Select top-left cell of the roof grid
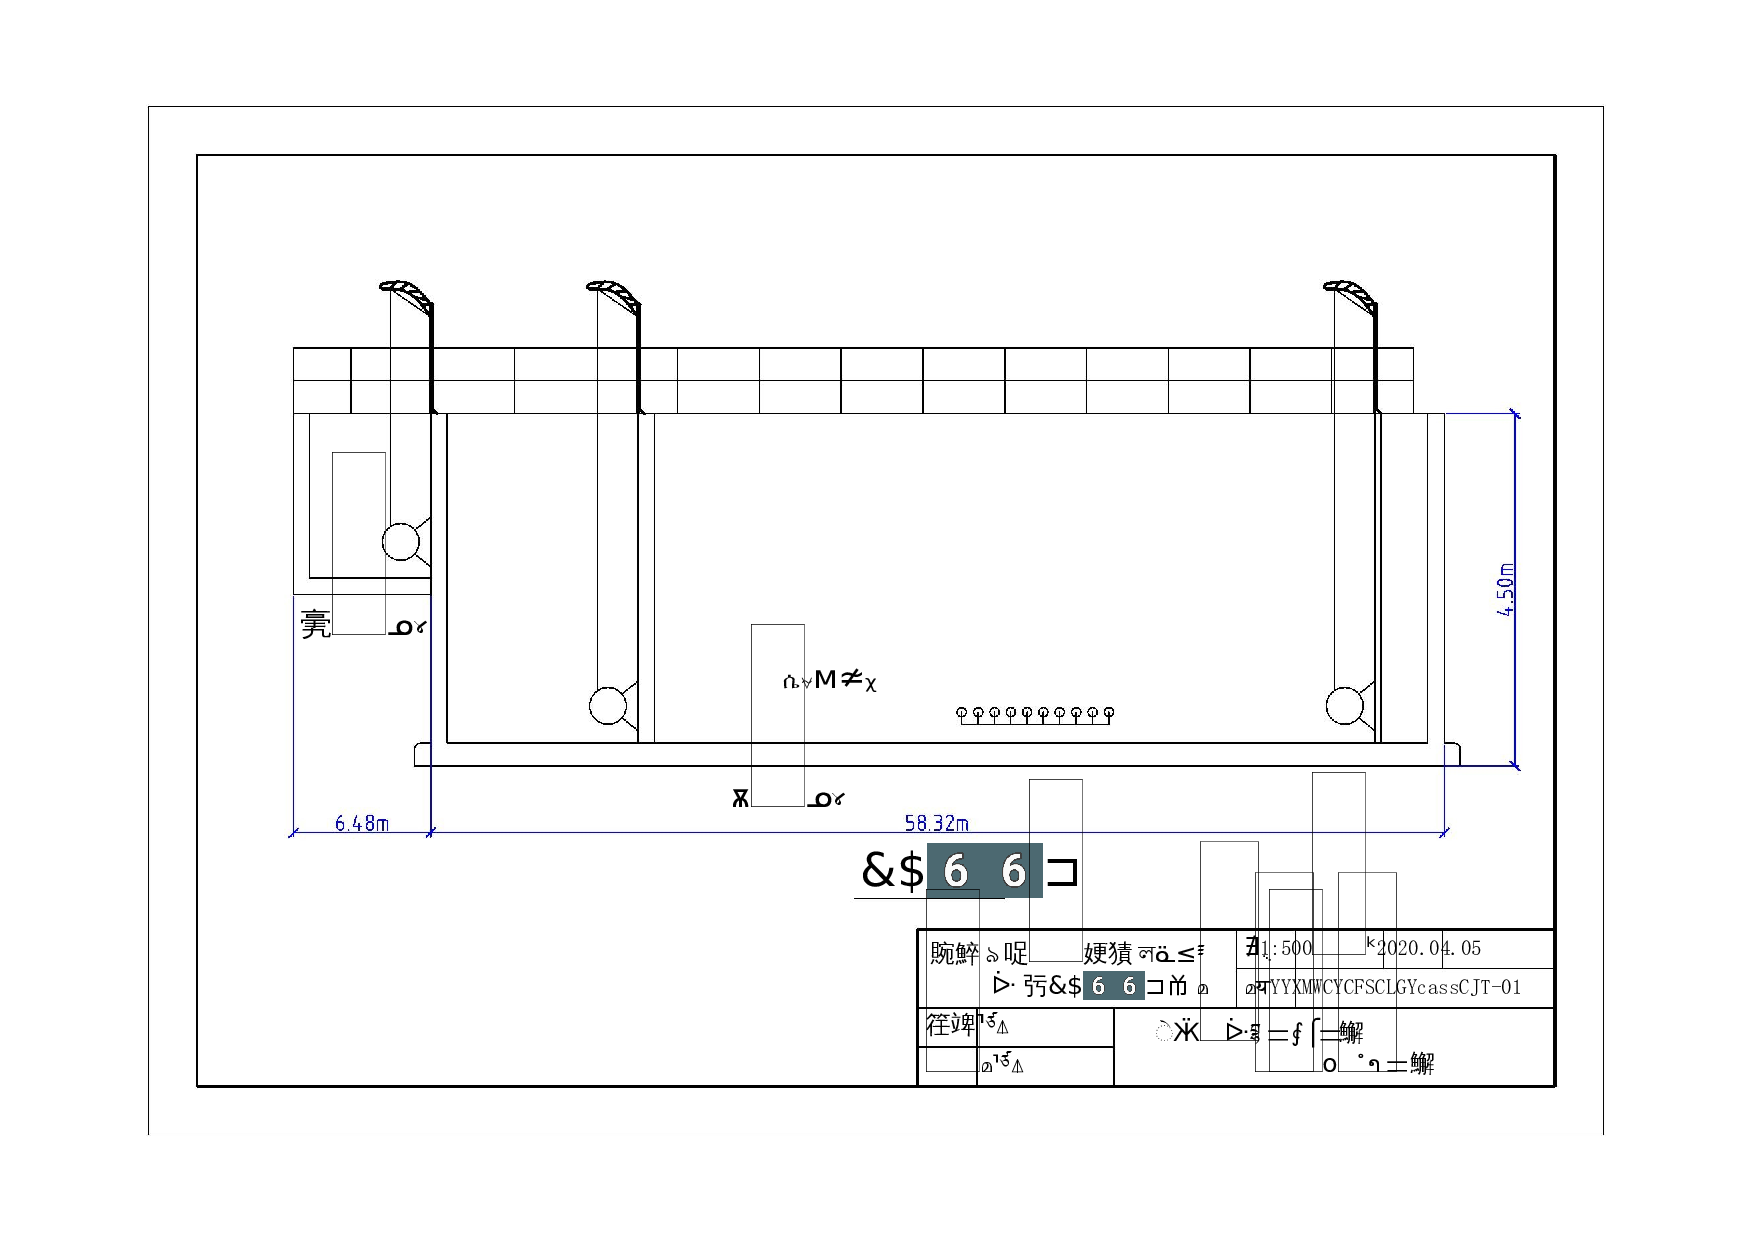Viewport: 1754px width, 1240px height. 322,364
